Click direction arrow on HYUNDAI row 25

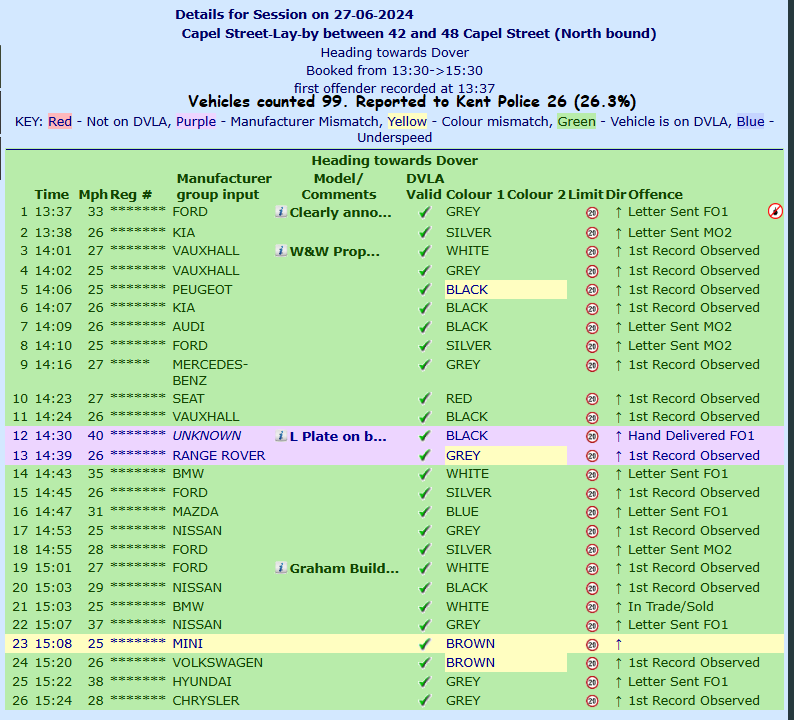click(x=618, y=682)
